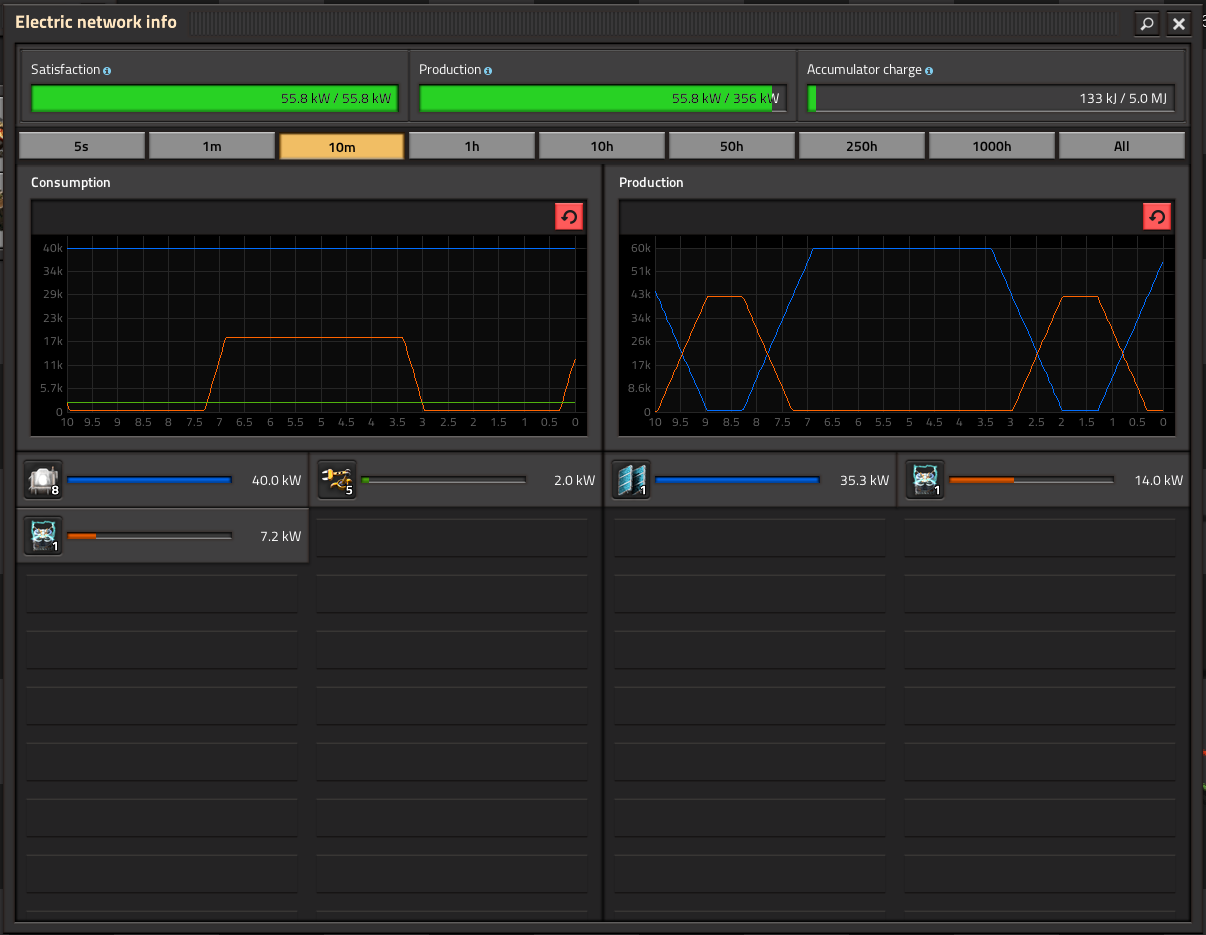Screen dimensions: 1206x935
Task: Click the Satisfaction progress bar
Action: pyautogui.click(x=214, y=98)
